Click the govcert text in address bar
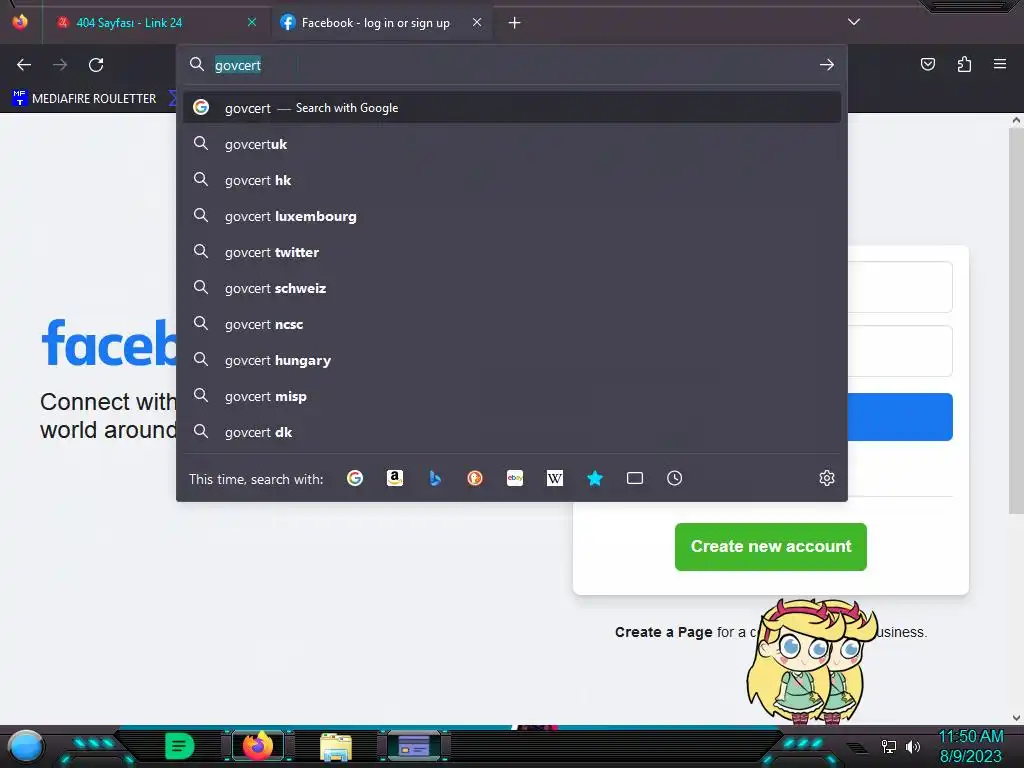This screenshot has width=1024, height=768. (238, 65)
